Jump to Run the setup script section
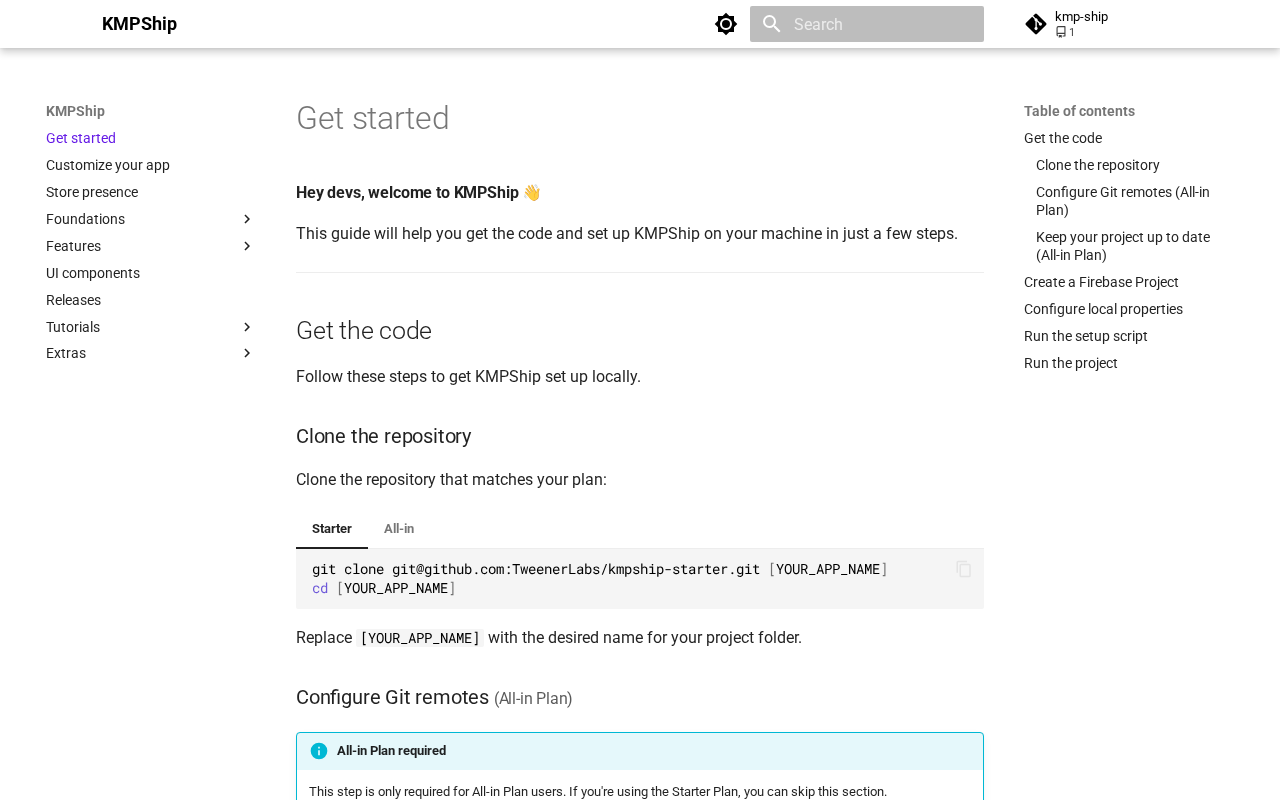1280x800 pixels. tap(1086, 336)
